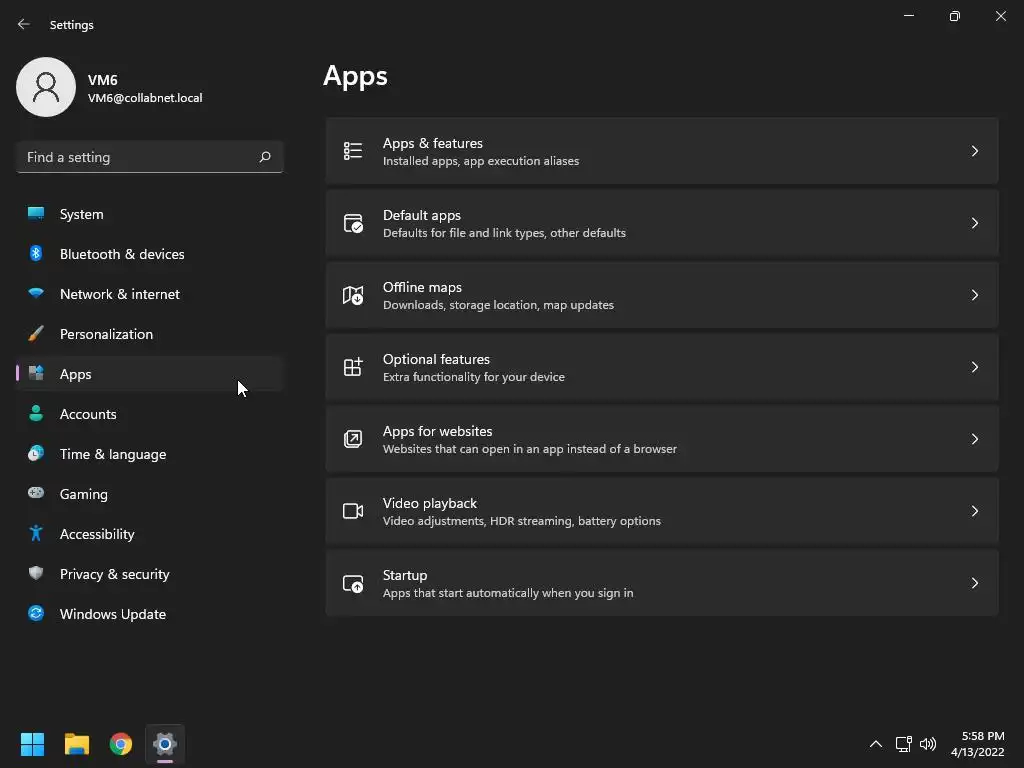1024x768 pixels.
Task: Open the VM6 account profile
Action: tap(46, 87)
